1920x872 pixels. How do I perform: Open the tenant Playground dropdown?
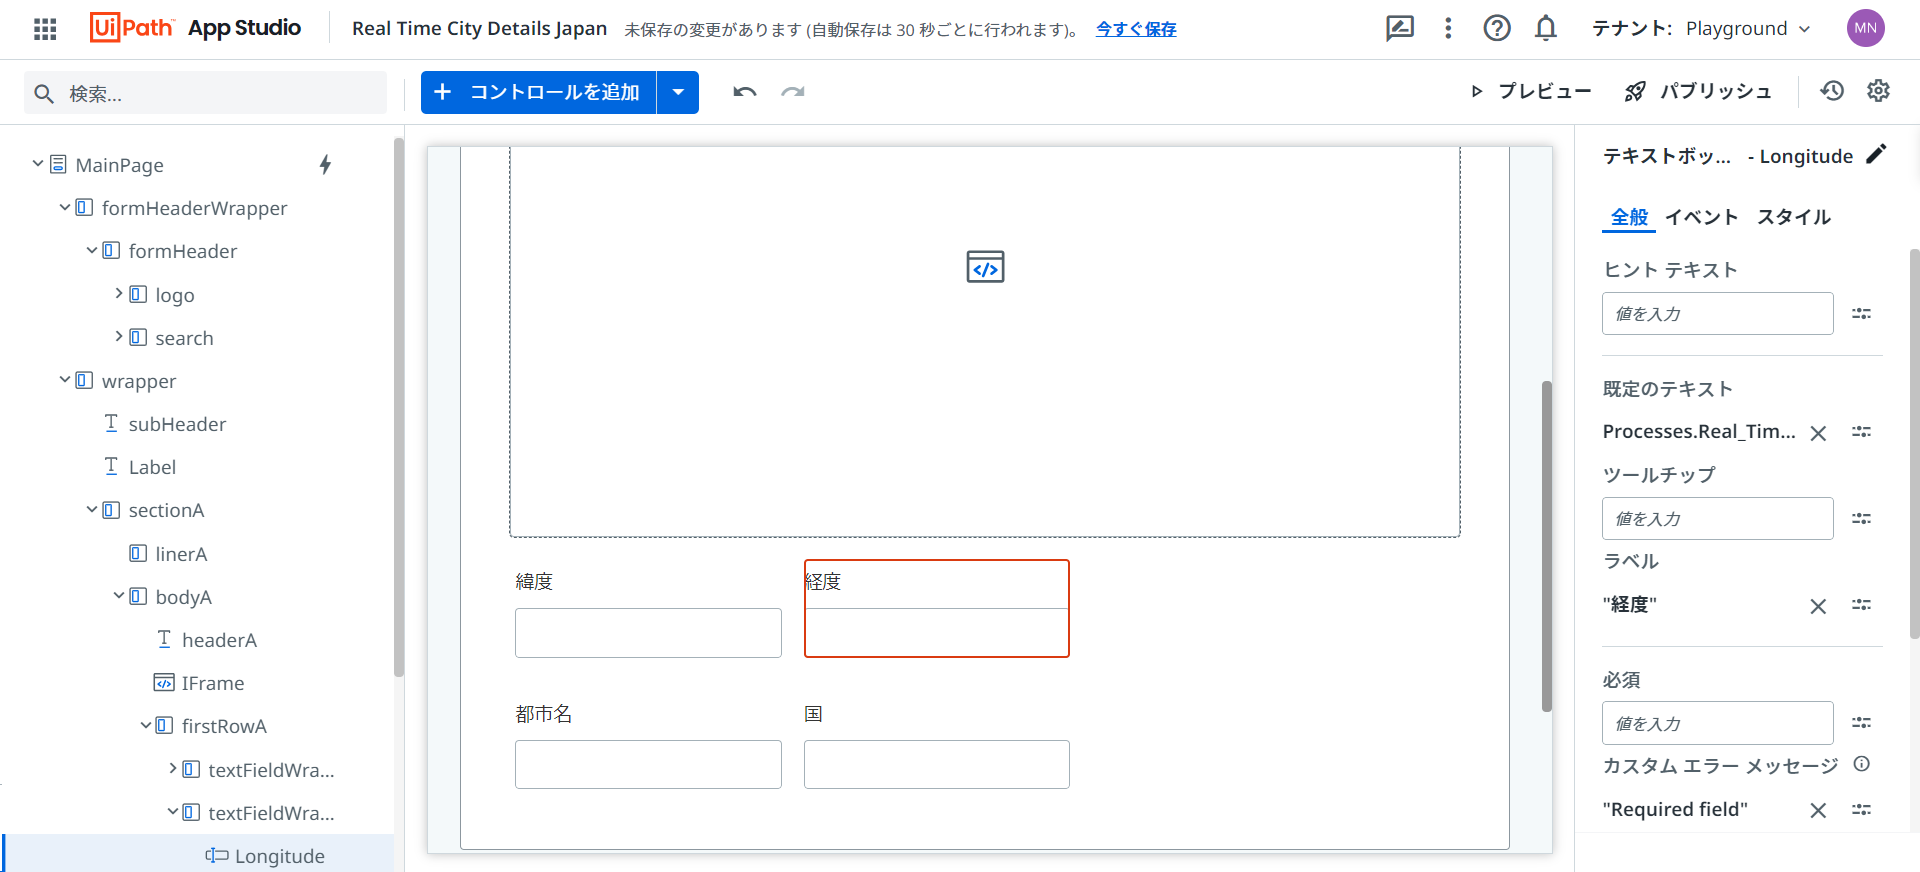[1749, 29]
